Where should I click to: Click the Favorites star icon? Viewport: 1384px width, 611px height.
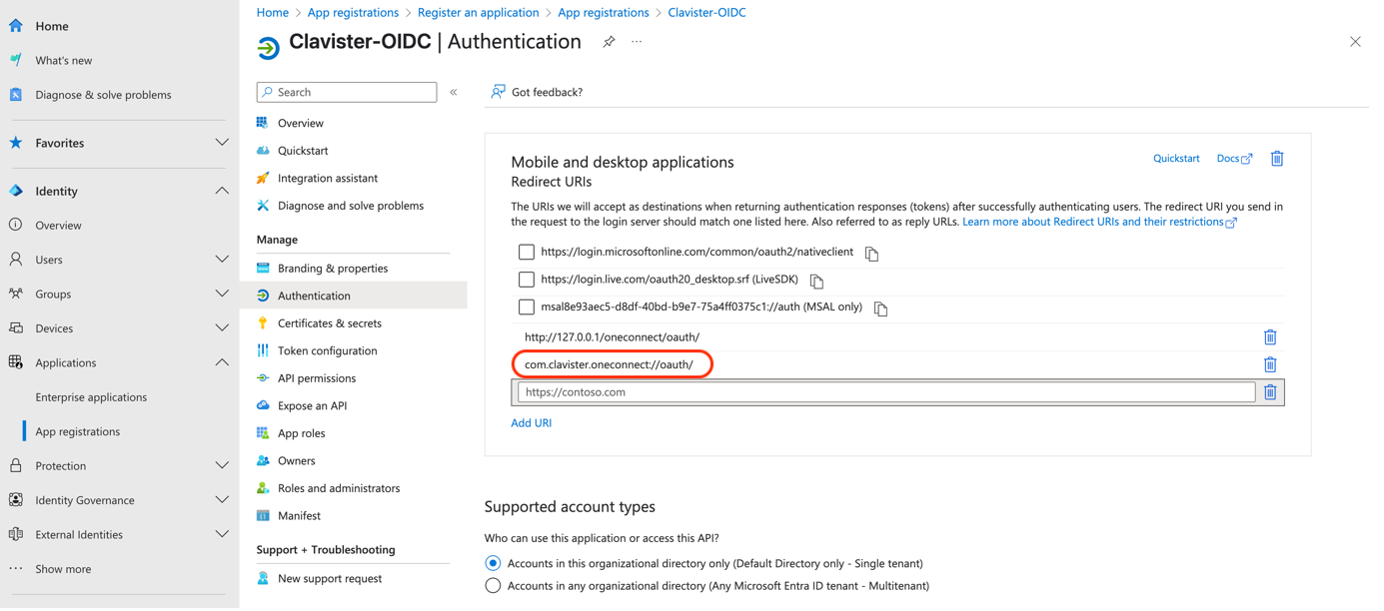coord(15,143)
